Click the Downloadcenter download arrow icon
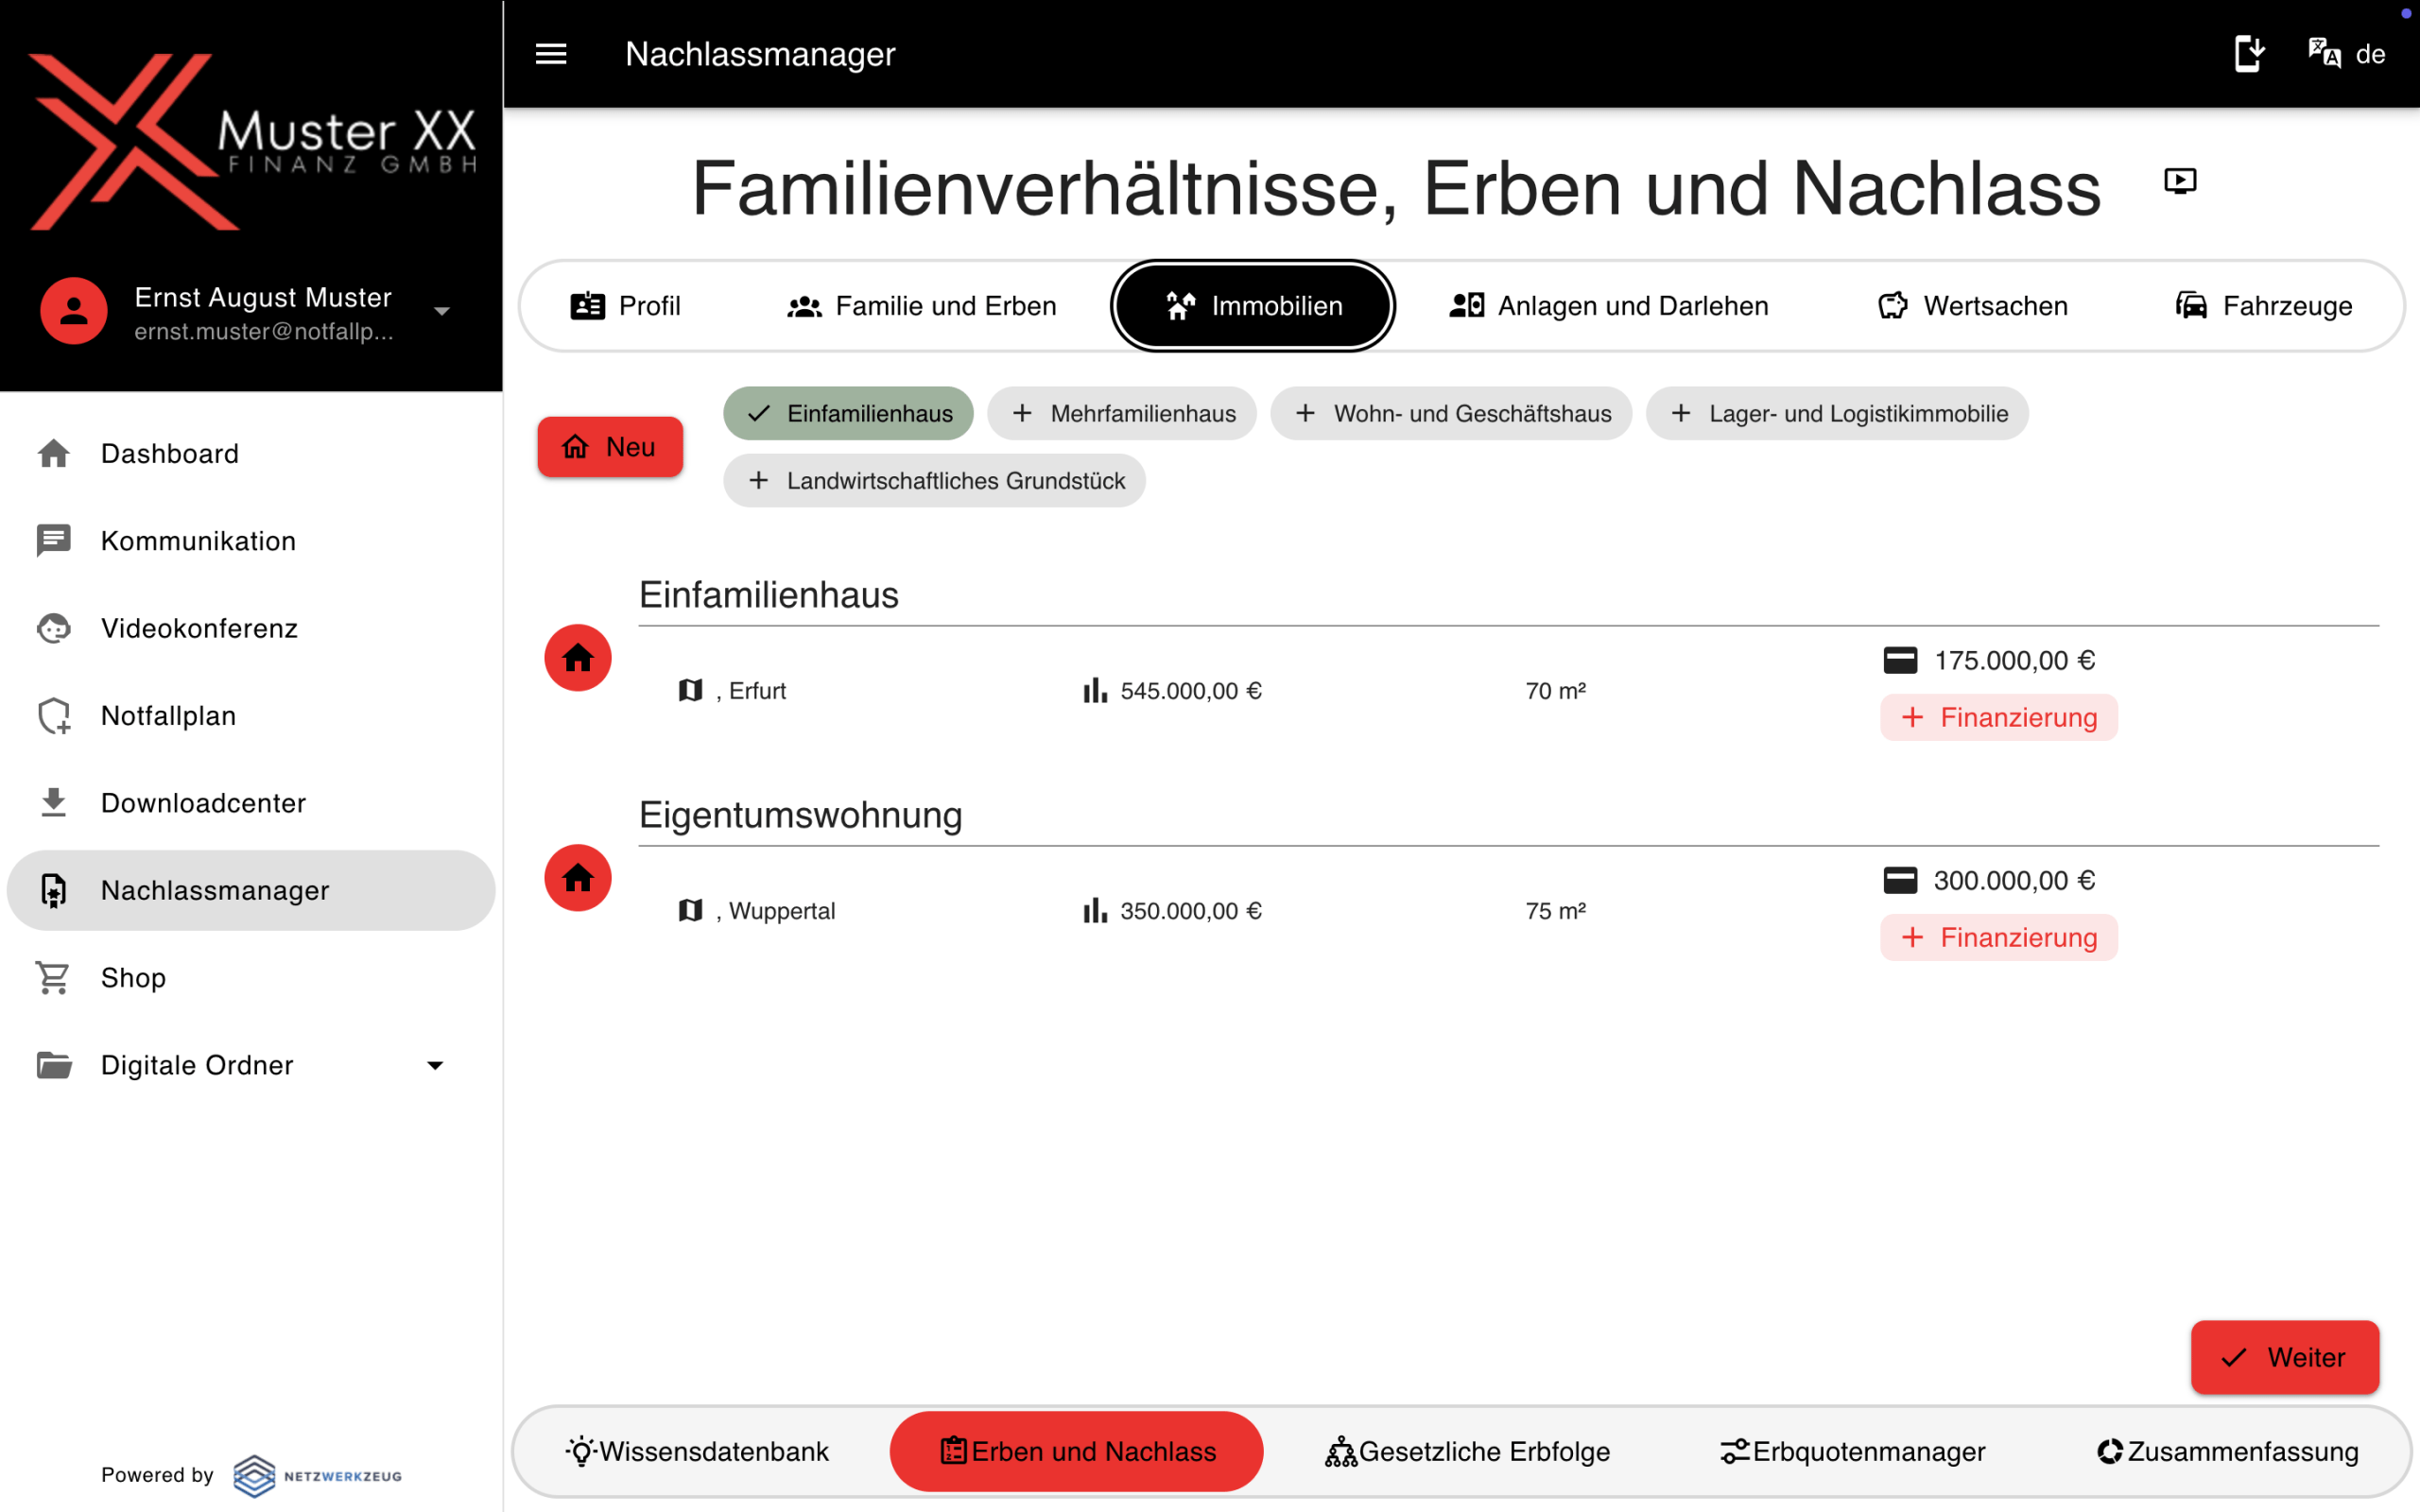 click(54, 803)
